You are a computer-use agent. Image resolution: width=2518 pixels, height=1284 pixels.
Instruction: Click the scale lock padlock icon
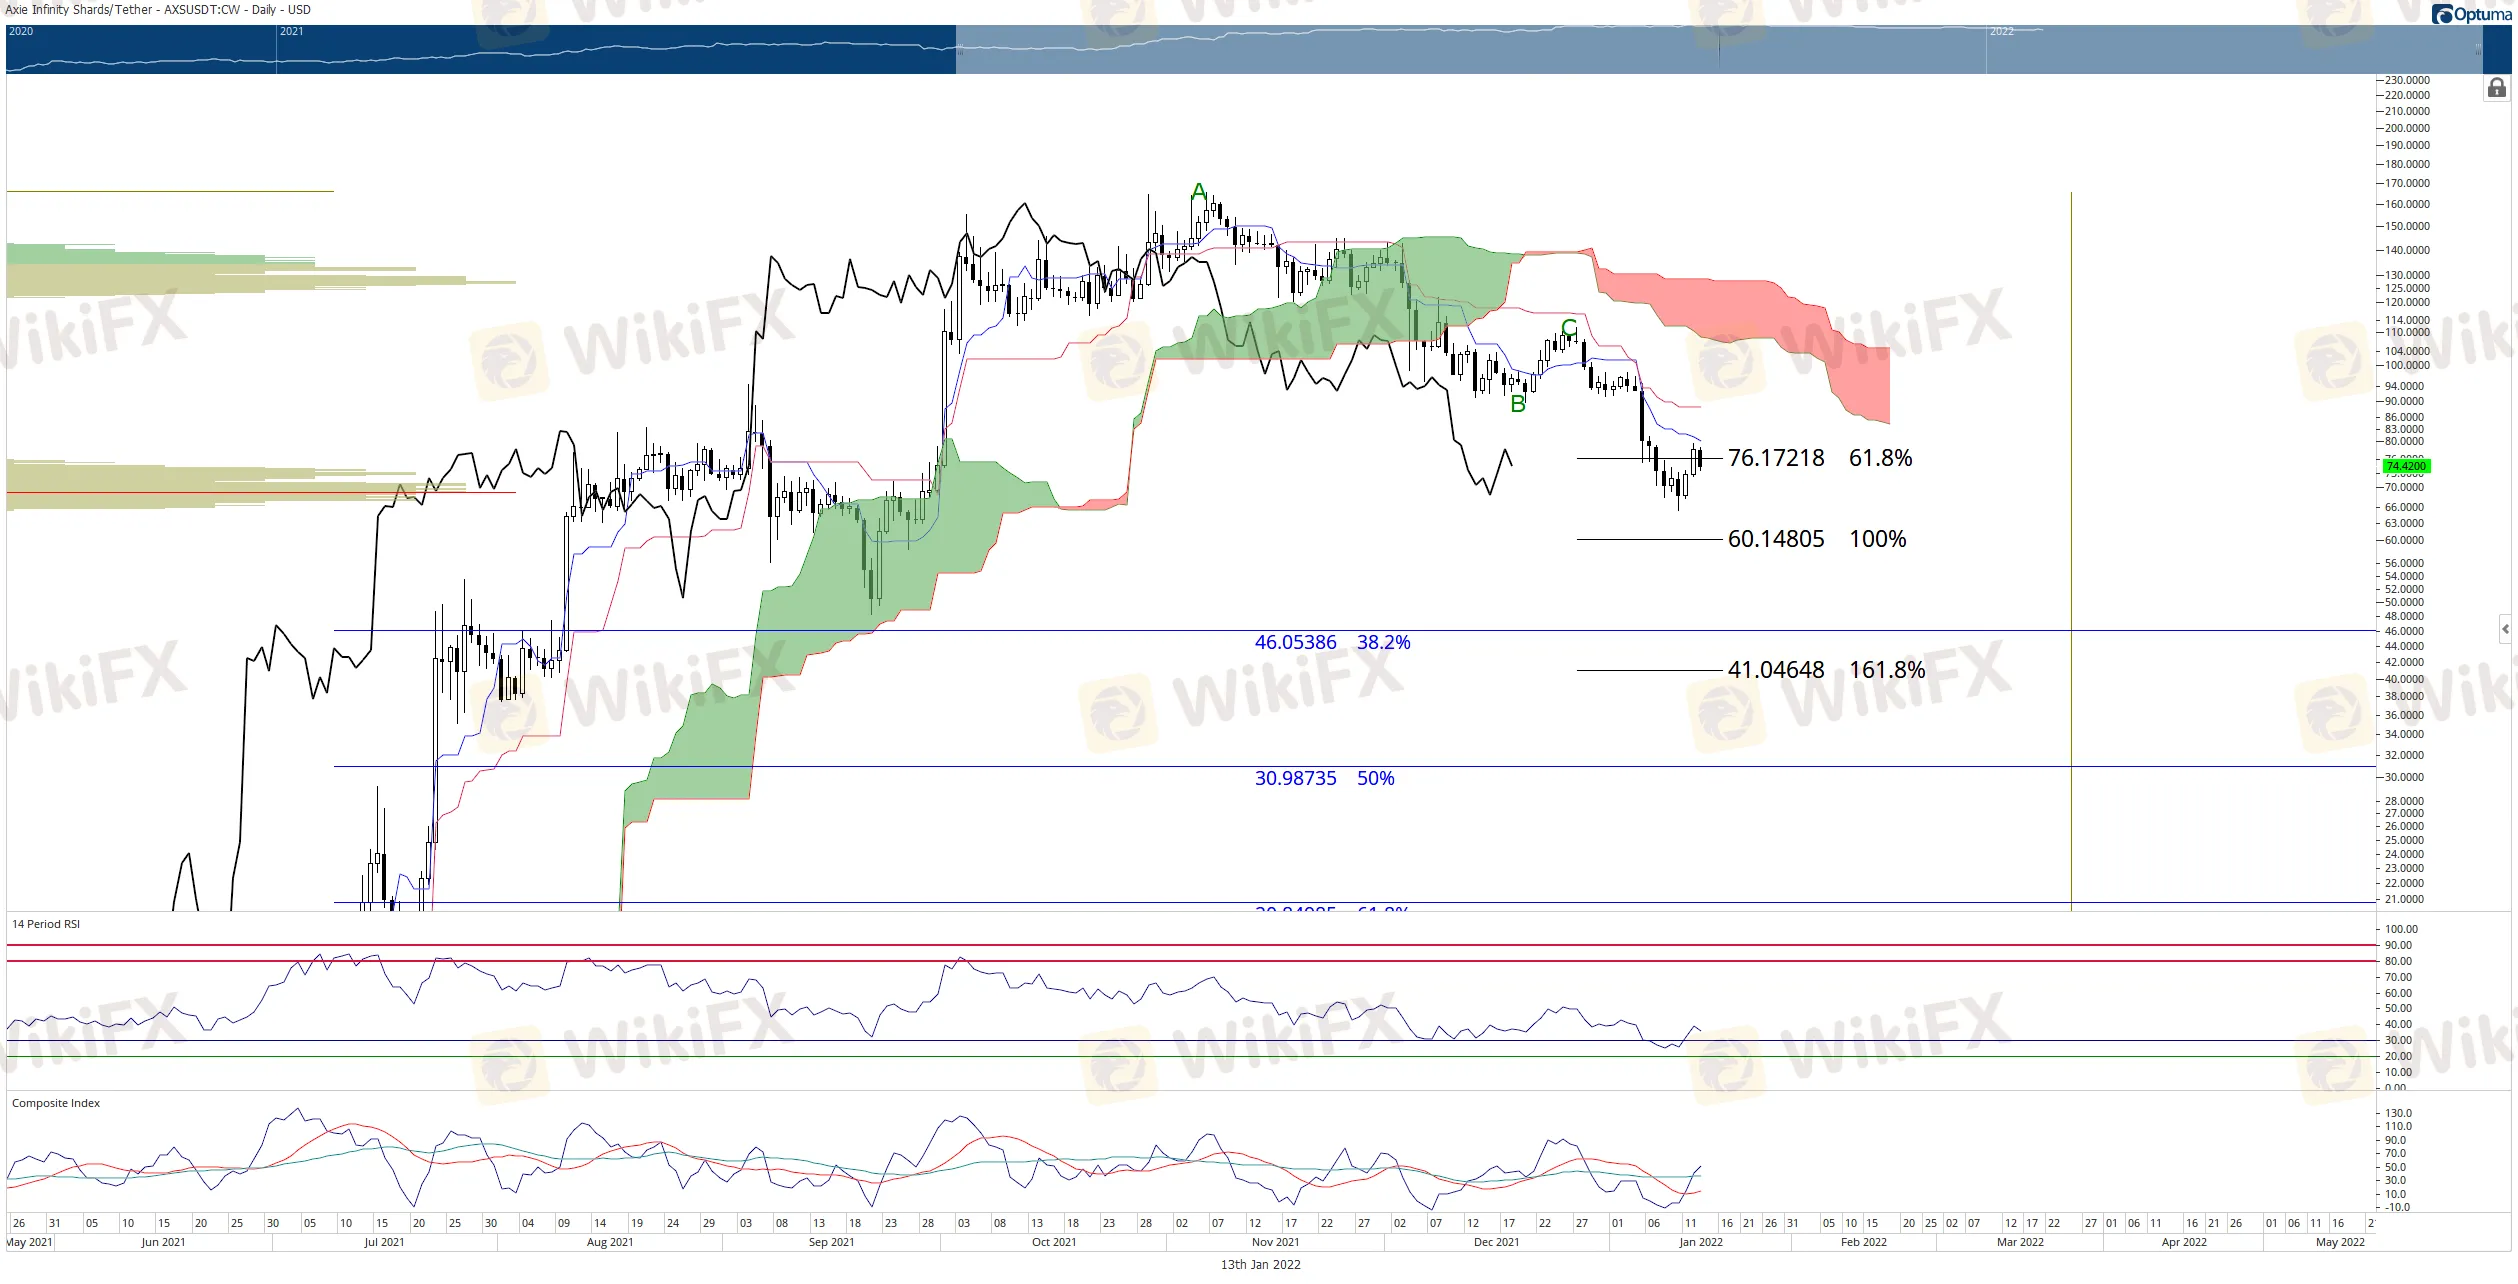tap(2496, 89)
